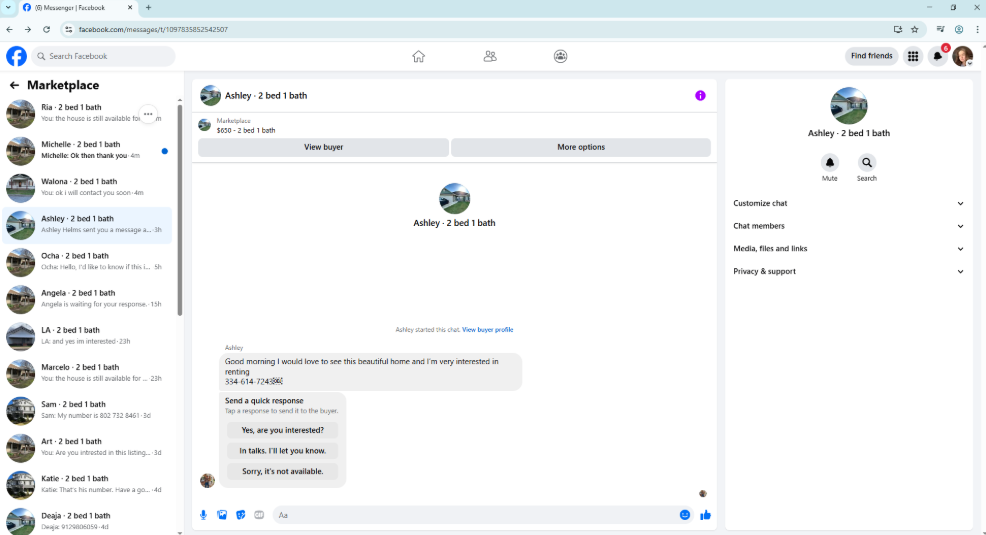Viewport: 986px width, 535px height.
Task: Expand Media, files and links section
Action: click(x=848, y=248)
